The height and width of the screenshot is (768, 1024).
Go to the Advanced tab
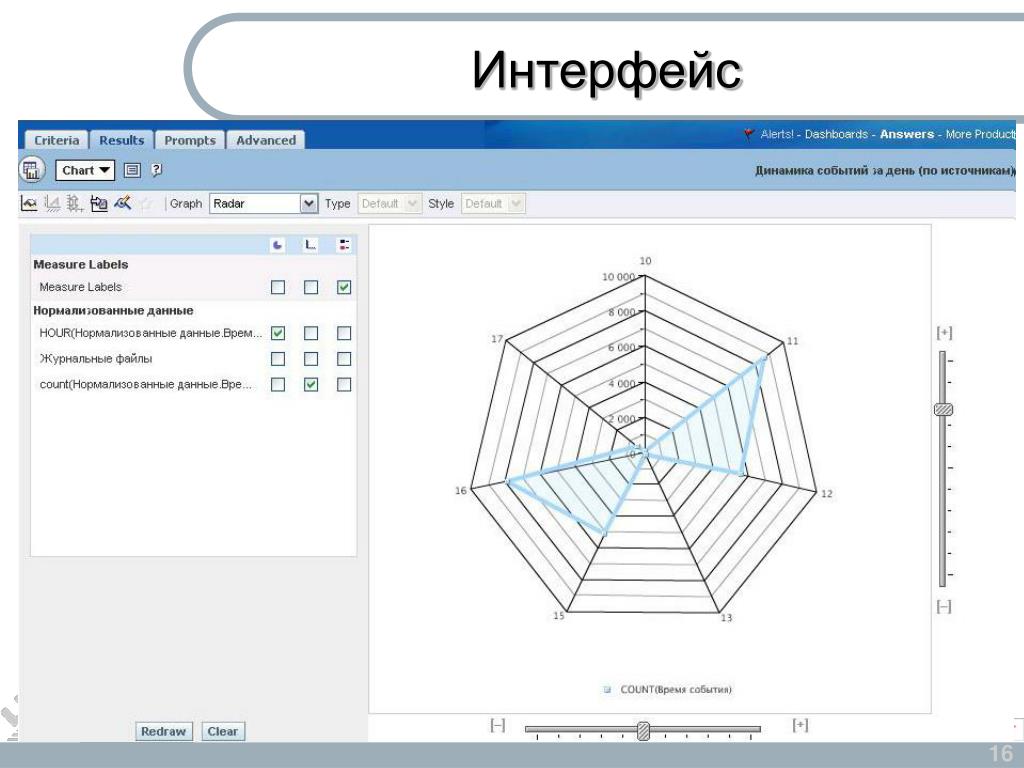(x=266, y=140)
